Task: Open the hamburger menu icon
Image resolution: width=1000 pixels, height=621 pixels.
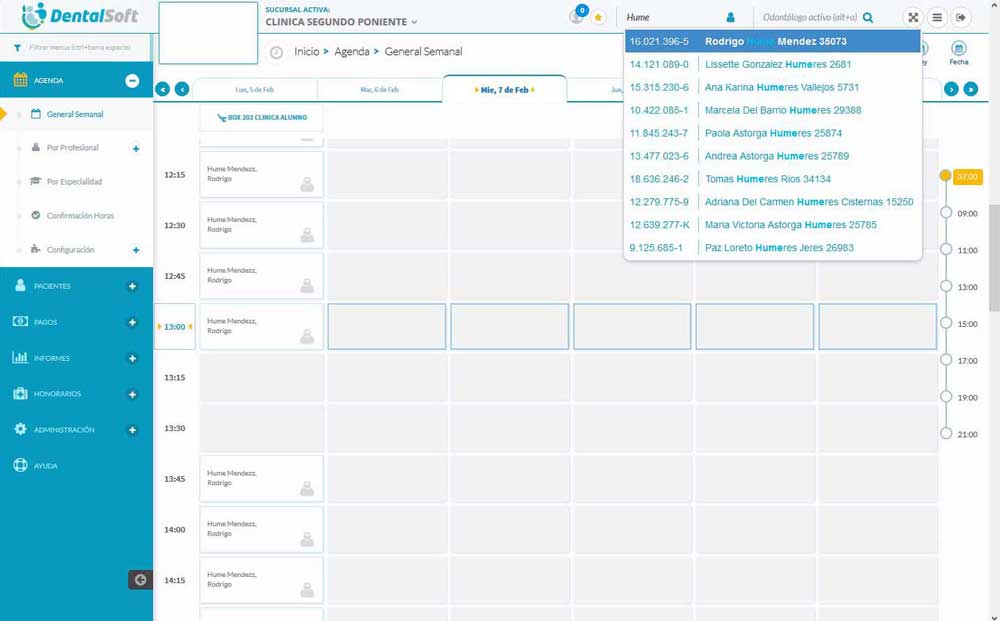Action: tap(937, 17)
